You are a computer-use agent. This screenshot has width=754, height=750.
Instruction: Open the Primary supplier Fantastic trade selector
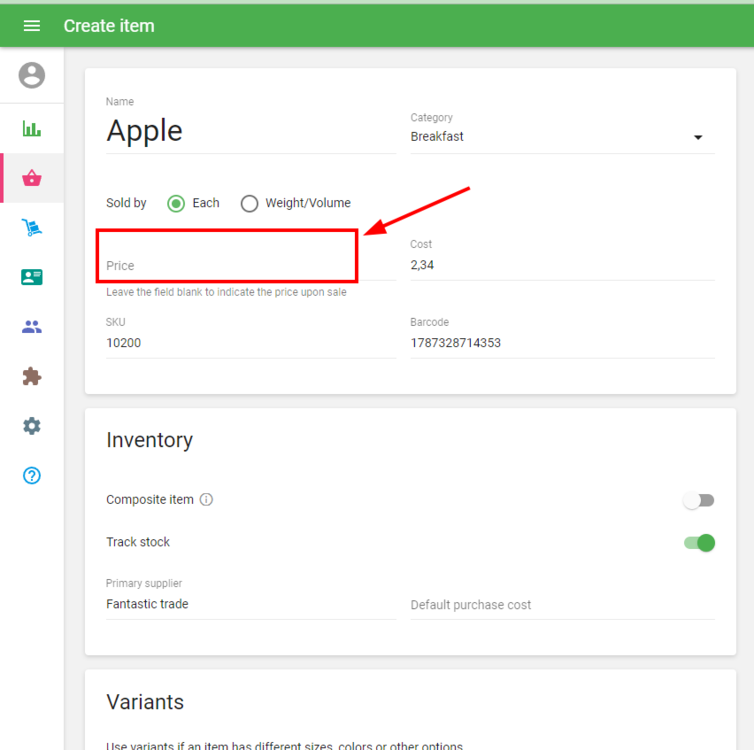click(x=250, y=604)
